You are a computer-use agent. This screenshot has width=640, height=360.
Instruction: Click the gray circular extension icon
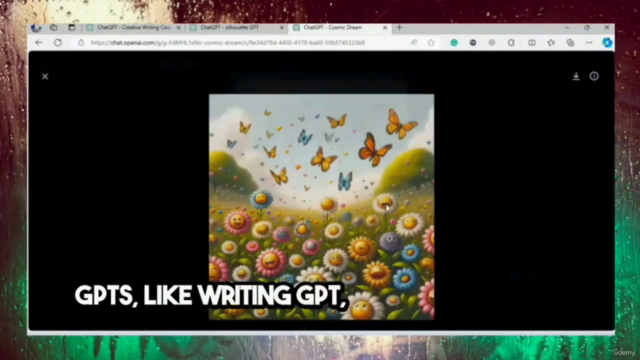tap(492, 42)
